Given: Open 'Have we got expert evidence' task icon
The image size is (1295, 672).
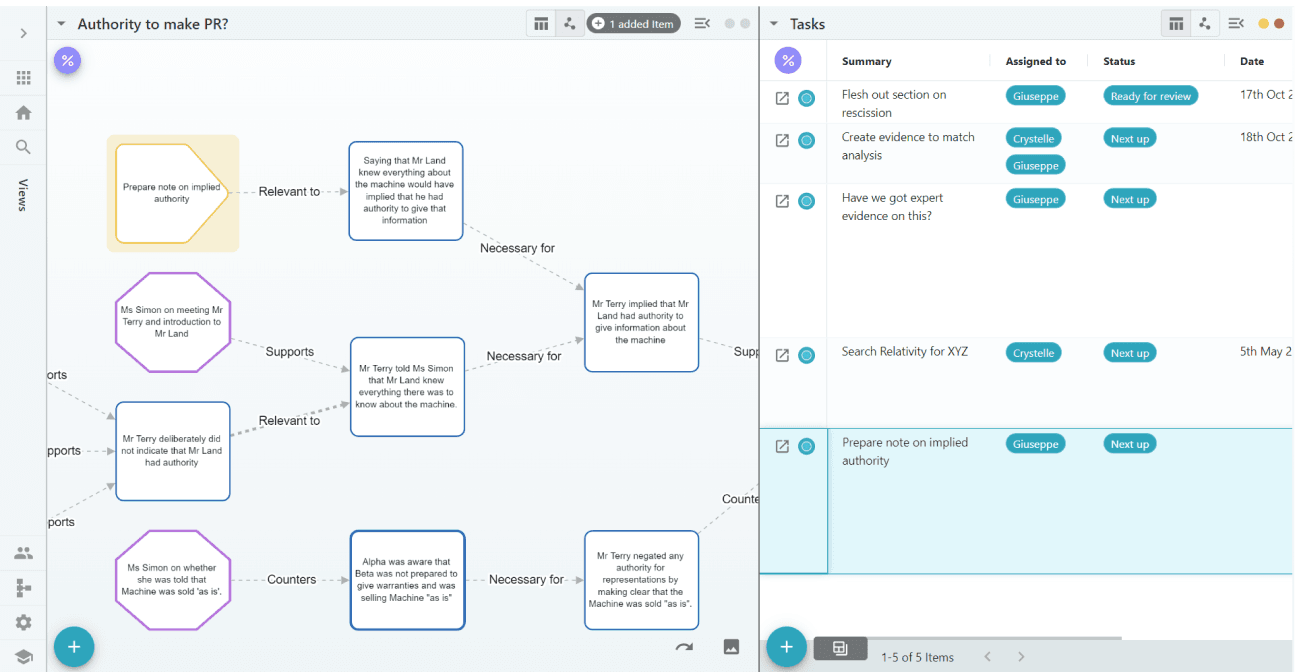Looking at the screenshot, I should point(783,201).
